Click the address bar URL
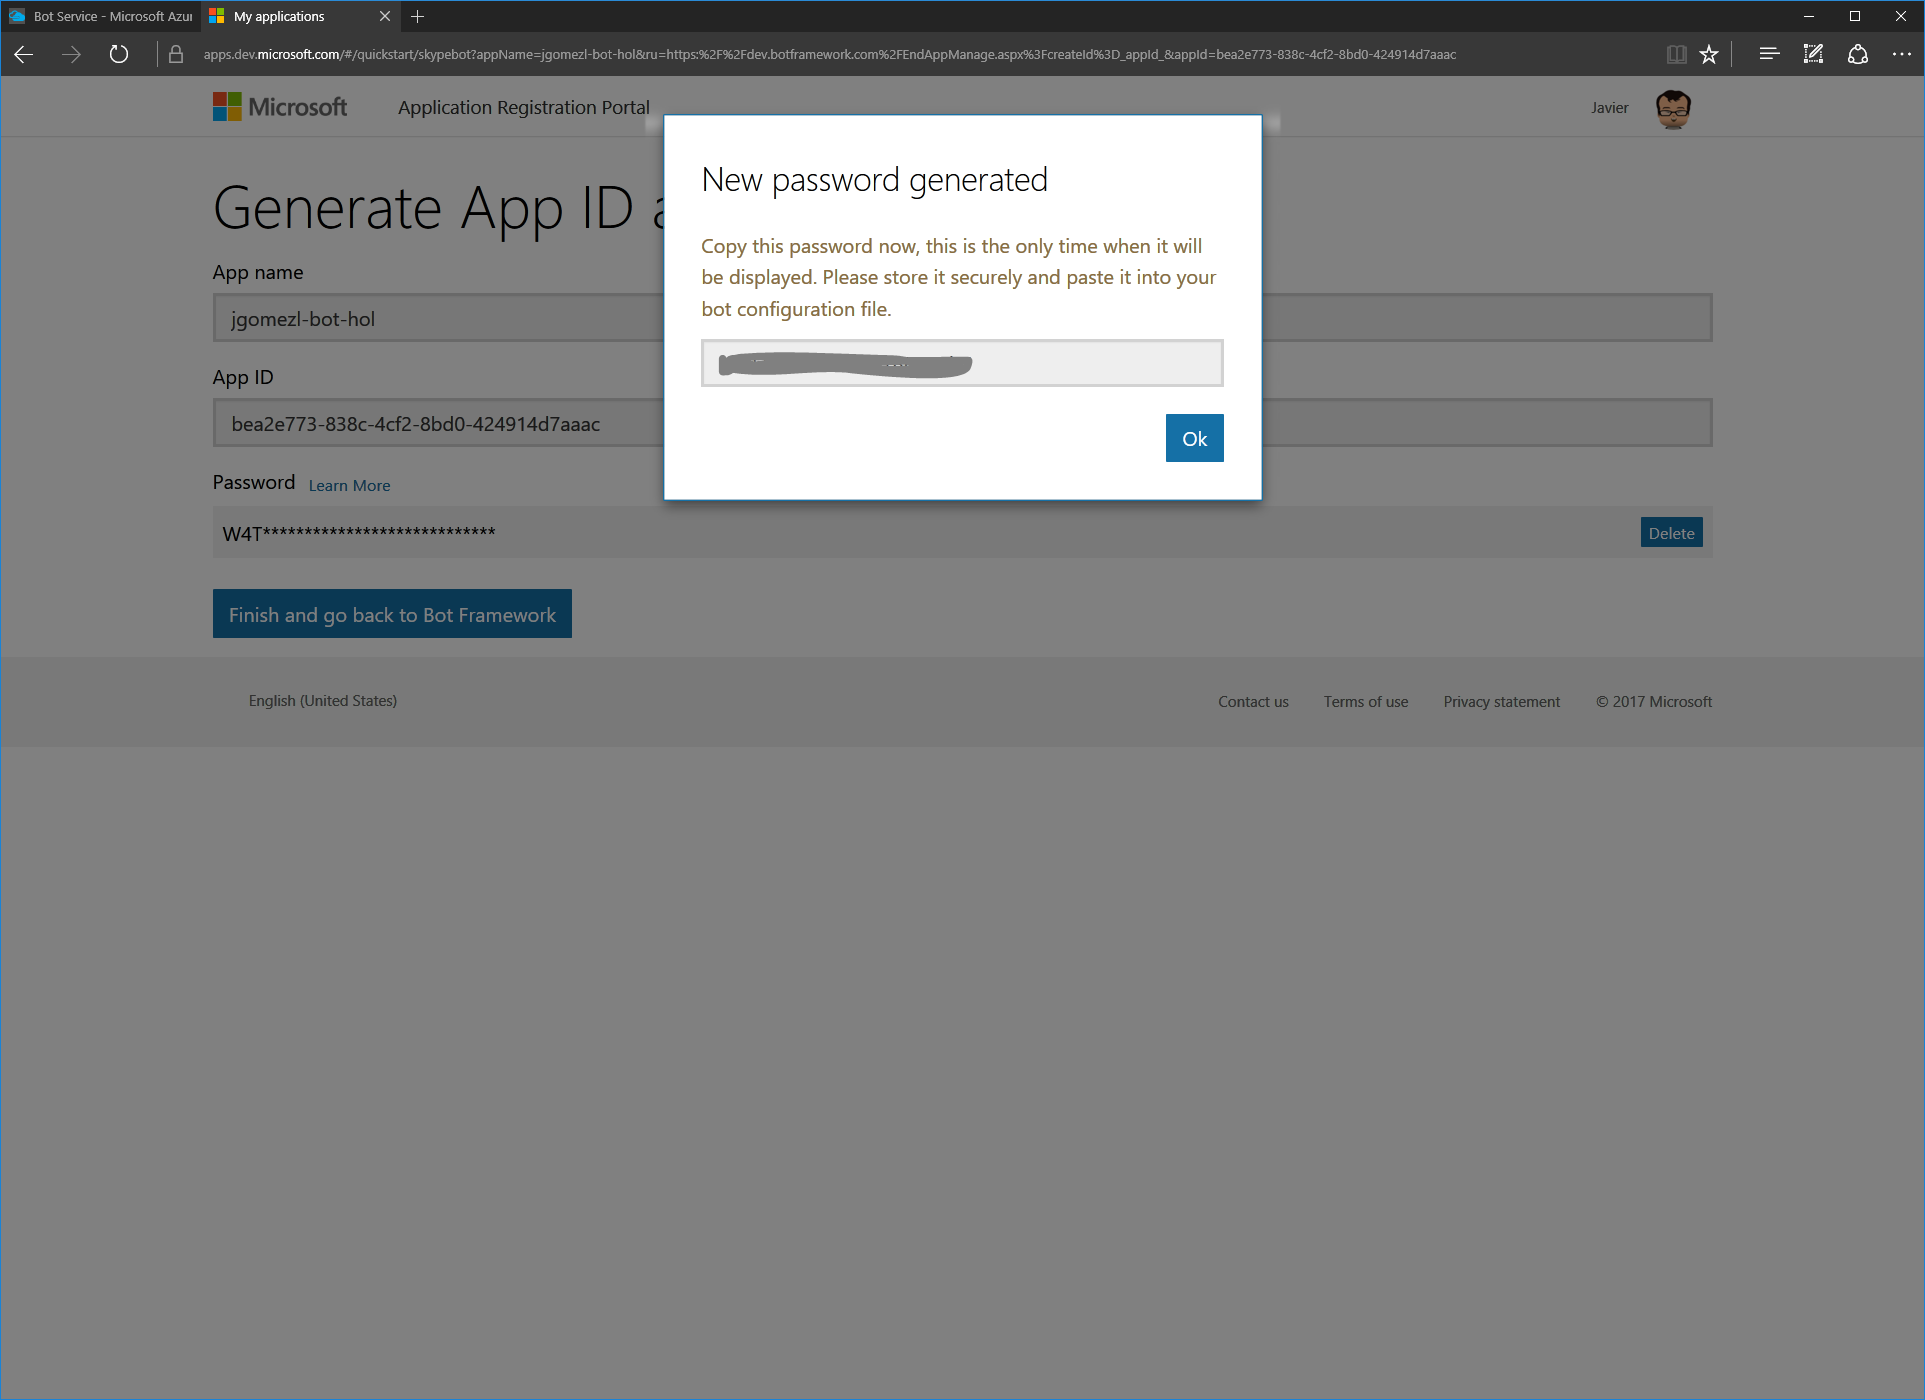The height and width of the screenshot is (1400, 1925). point(829,54)
